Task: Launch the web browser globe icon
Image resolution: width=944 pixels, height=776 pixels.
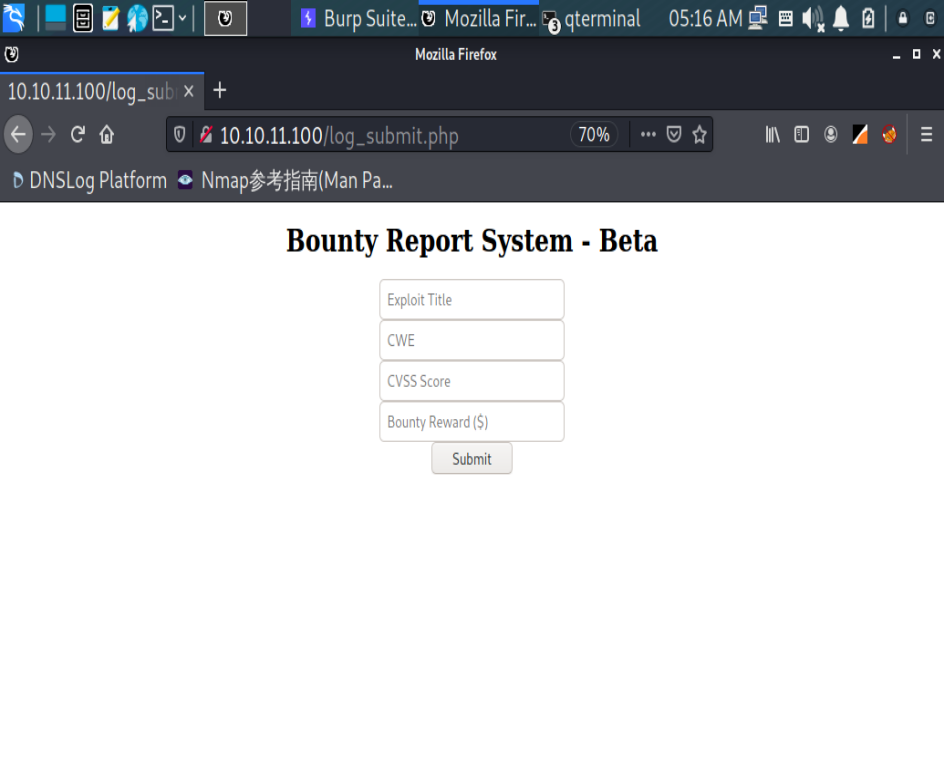Action: click(137, 18)
